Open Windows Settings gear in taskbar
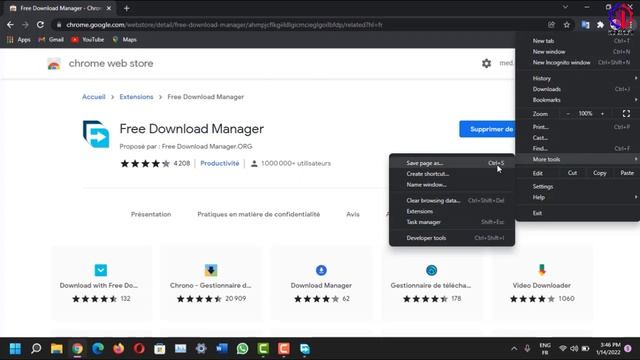640x360 pixels. point(201,349)
